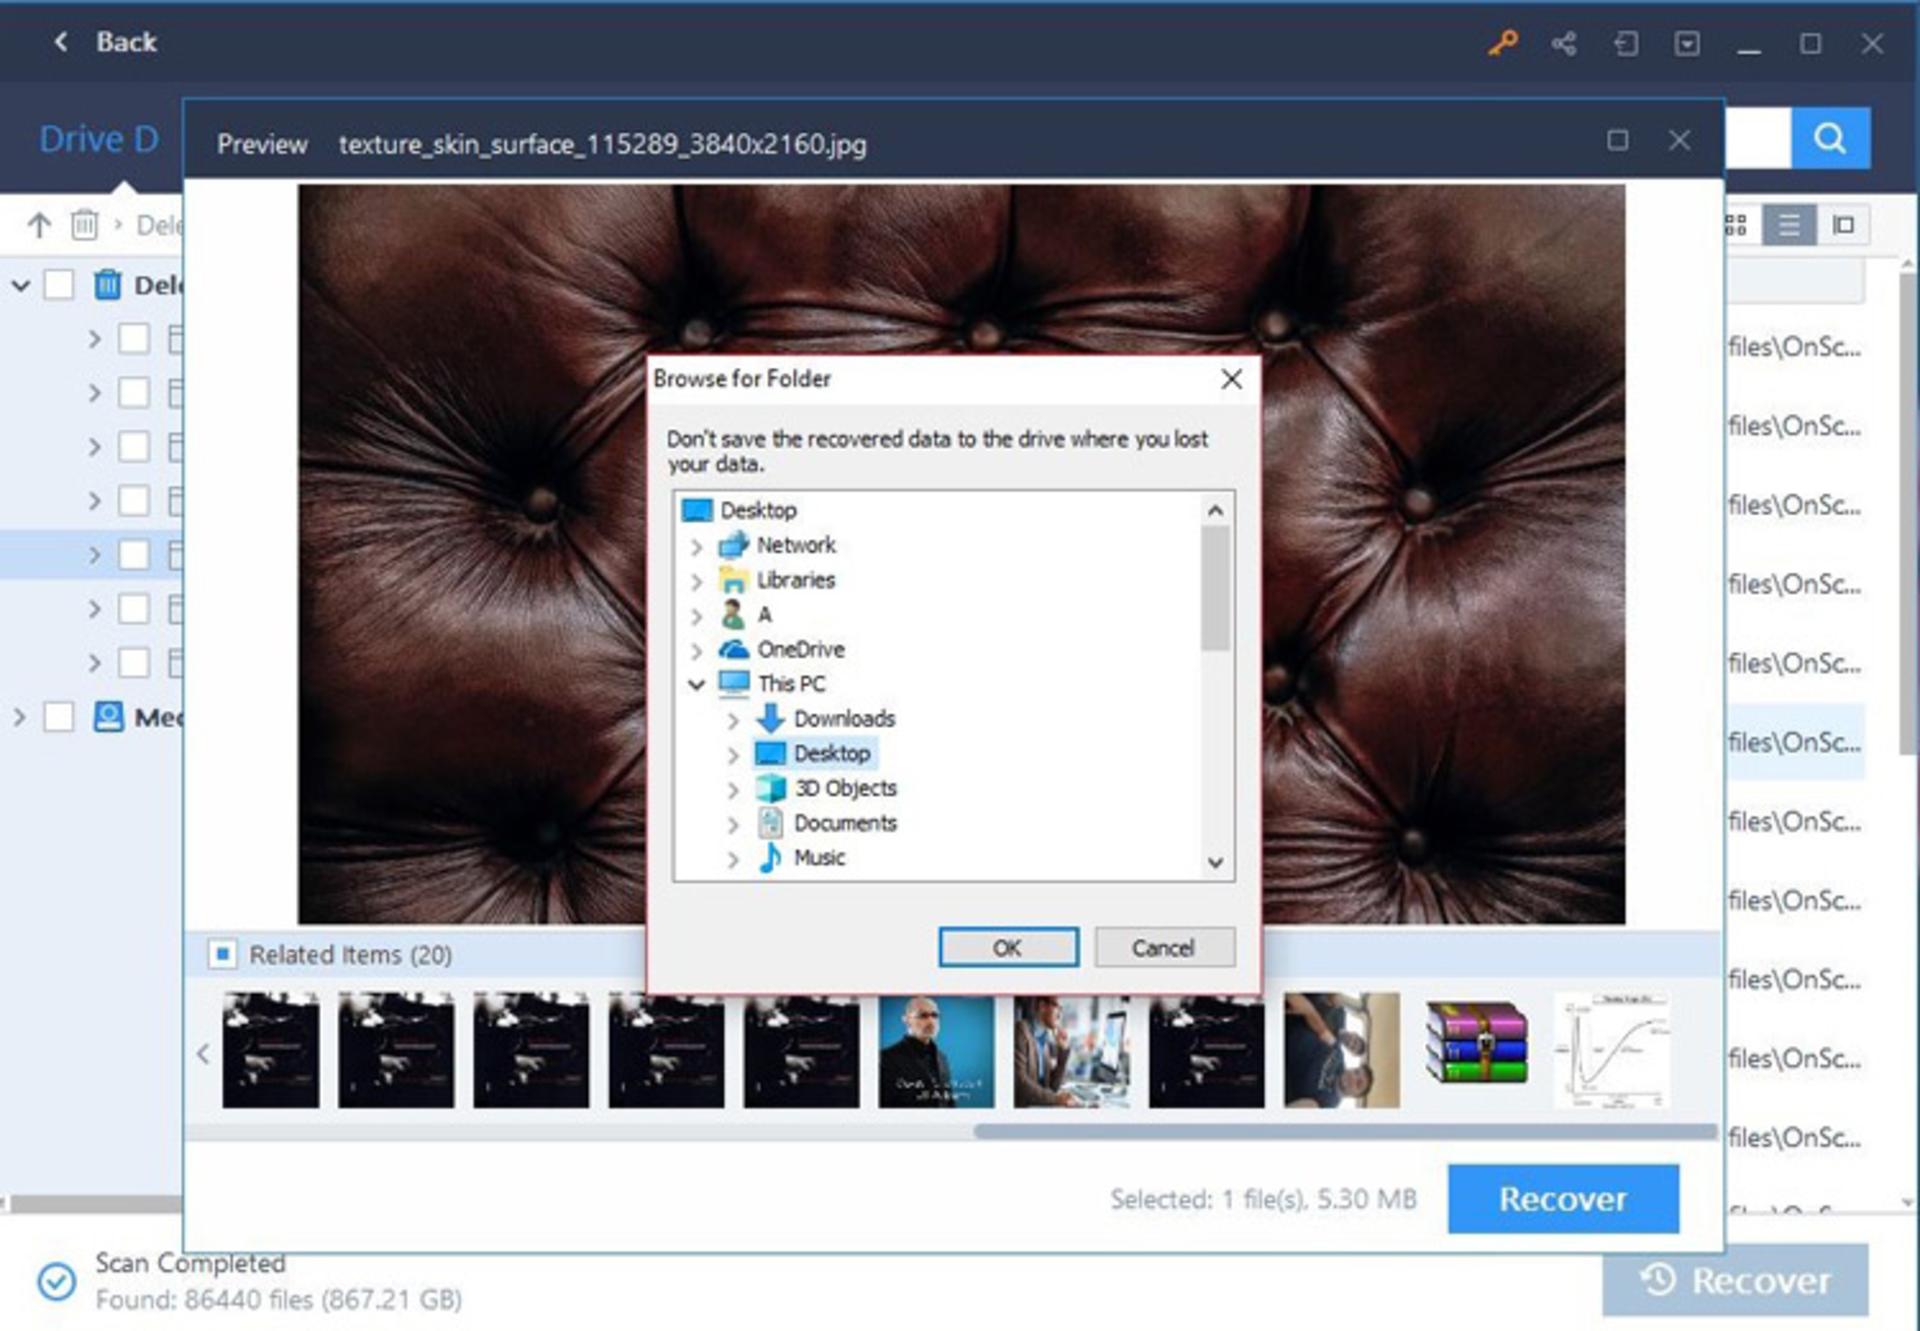Click the blue search magnifier button
The width and height of the screenshot is (1920, 1331).
(1830, 138)
